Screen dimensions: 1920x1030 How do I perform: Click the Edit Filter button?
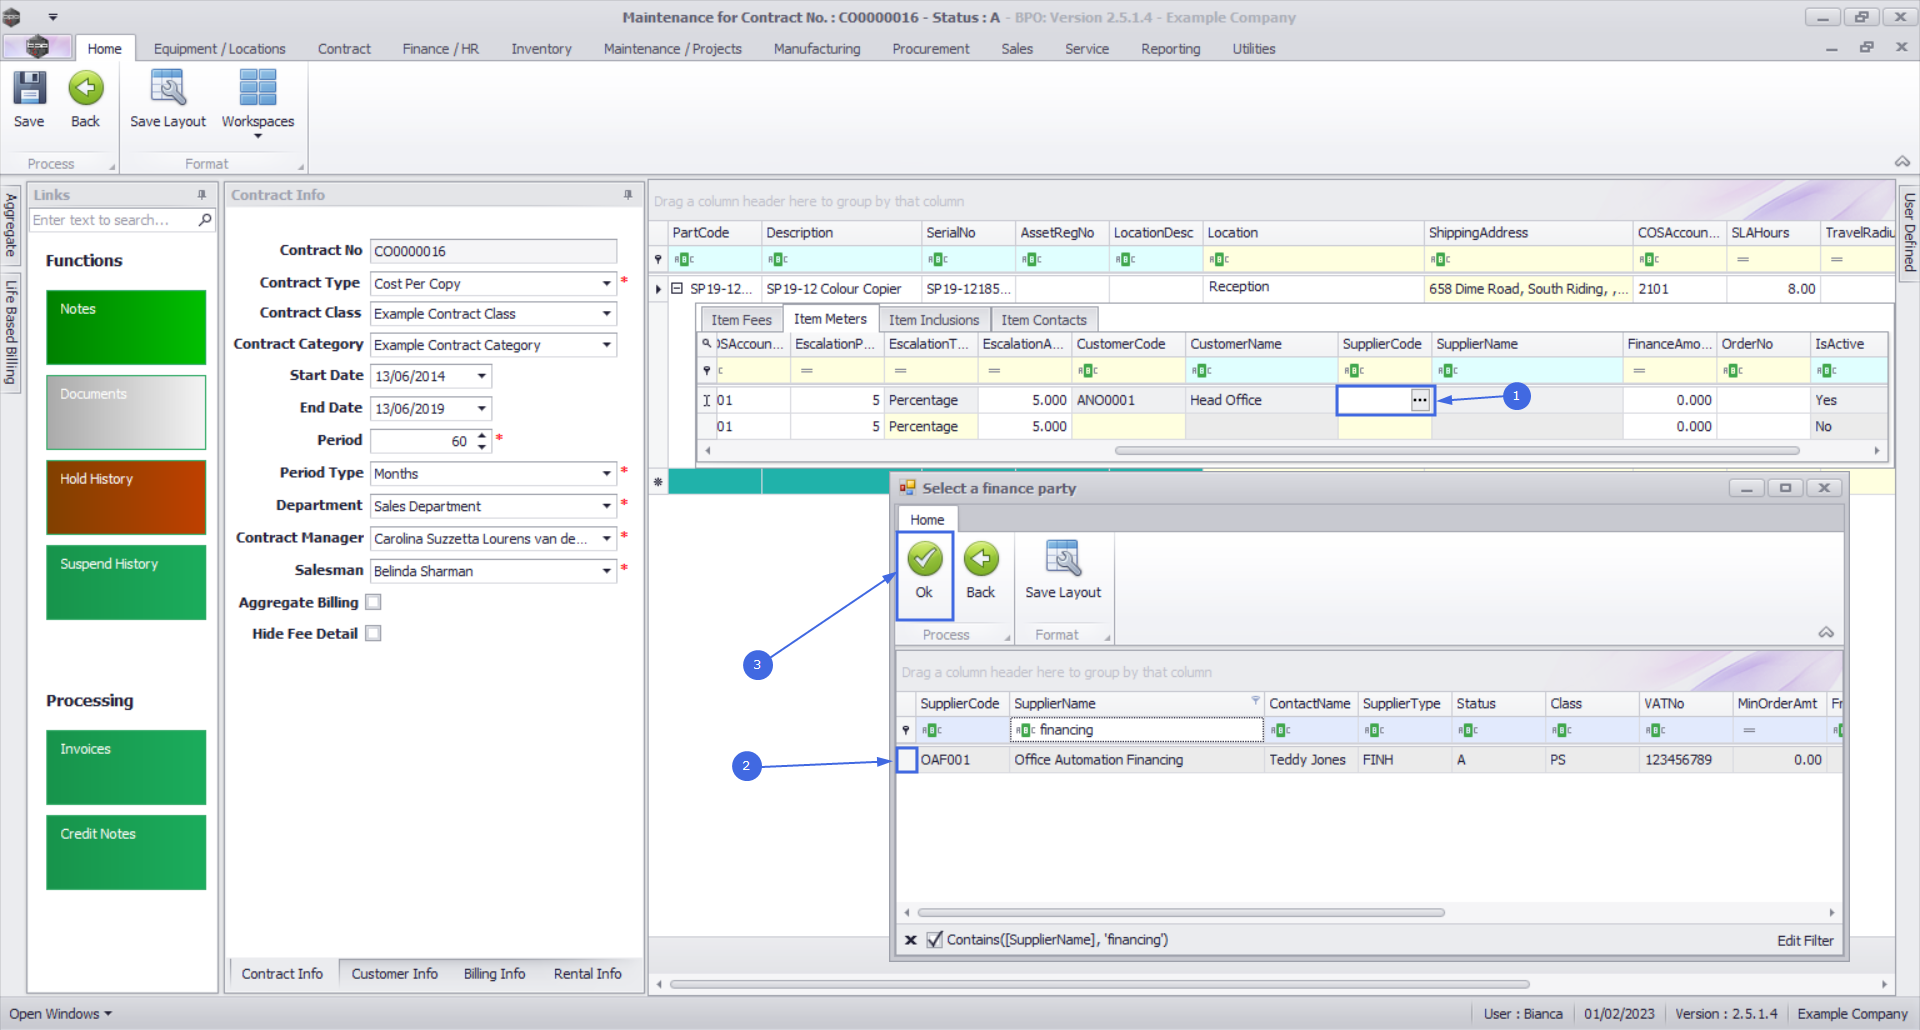click(1804, 941)
